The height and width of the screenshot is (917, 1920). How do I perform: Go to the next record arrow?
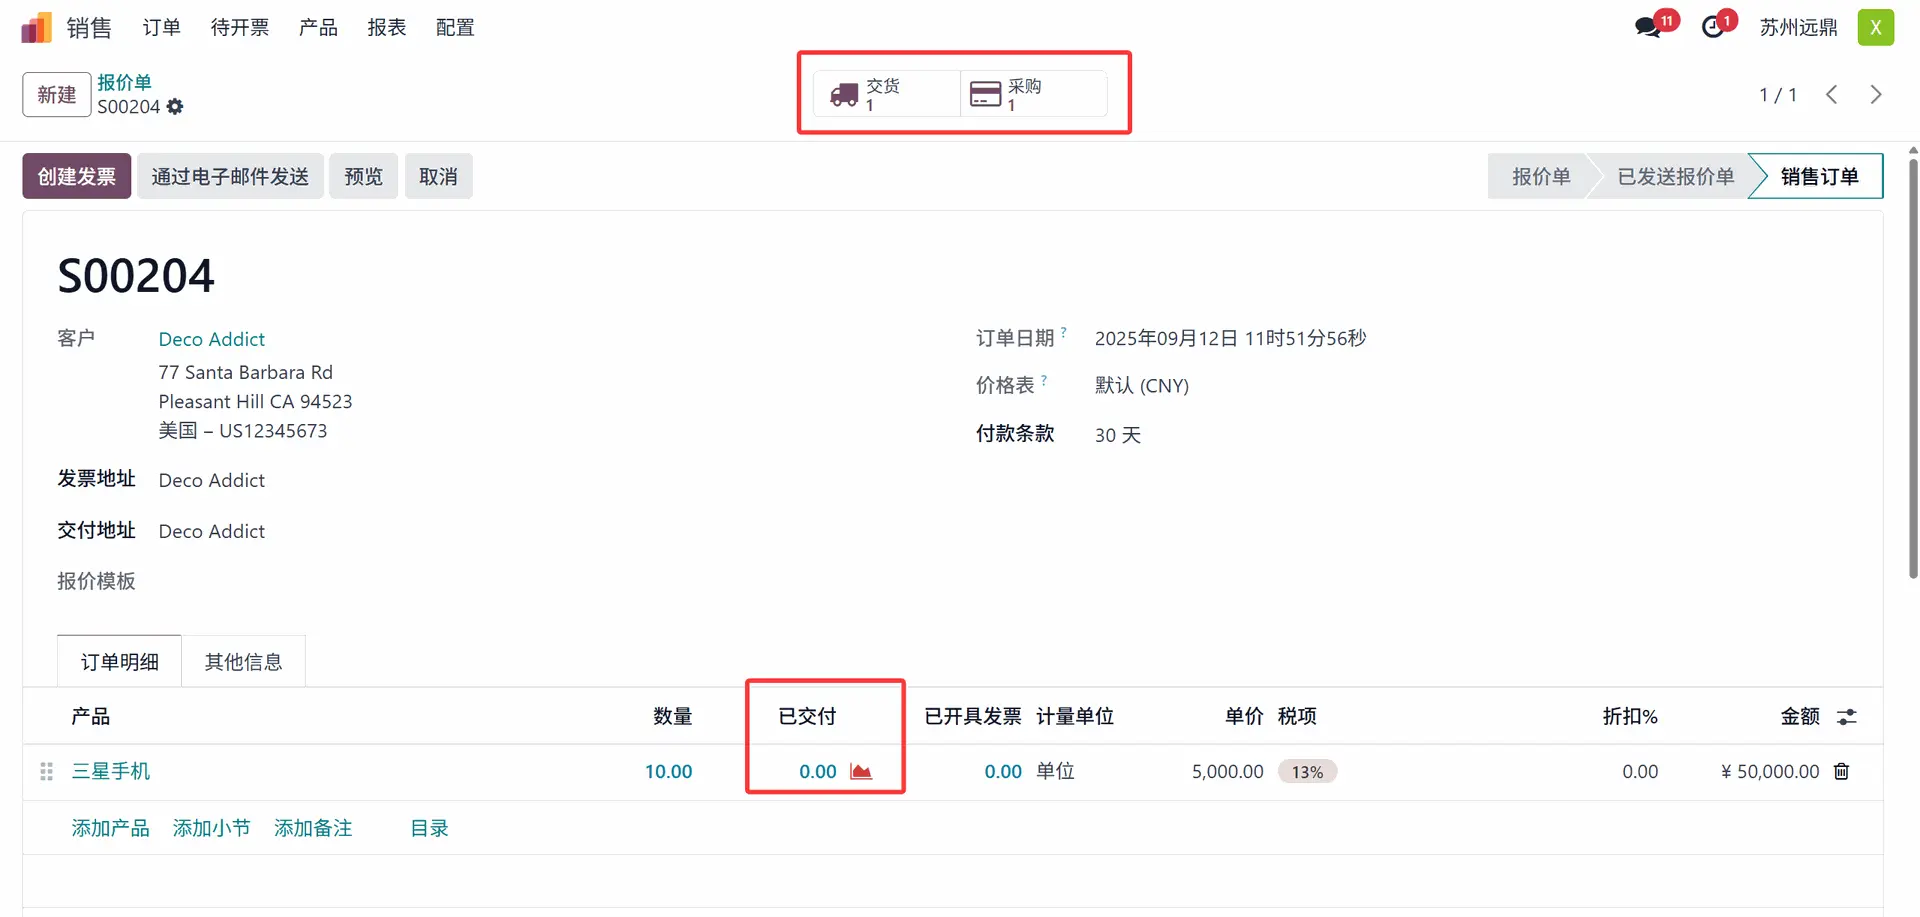(x=1875, y=94)
